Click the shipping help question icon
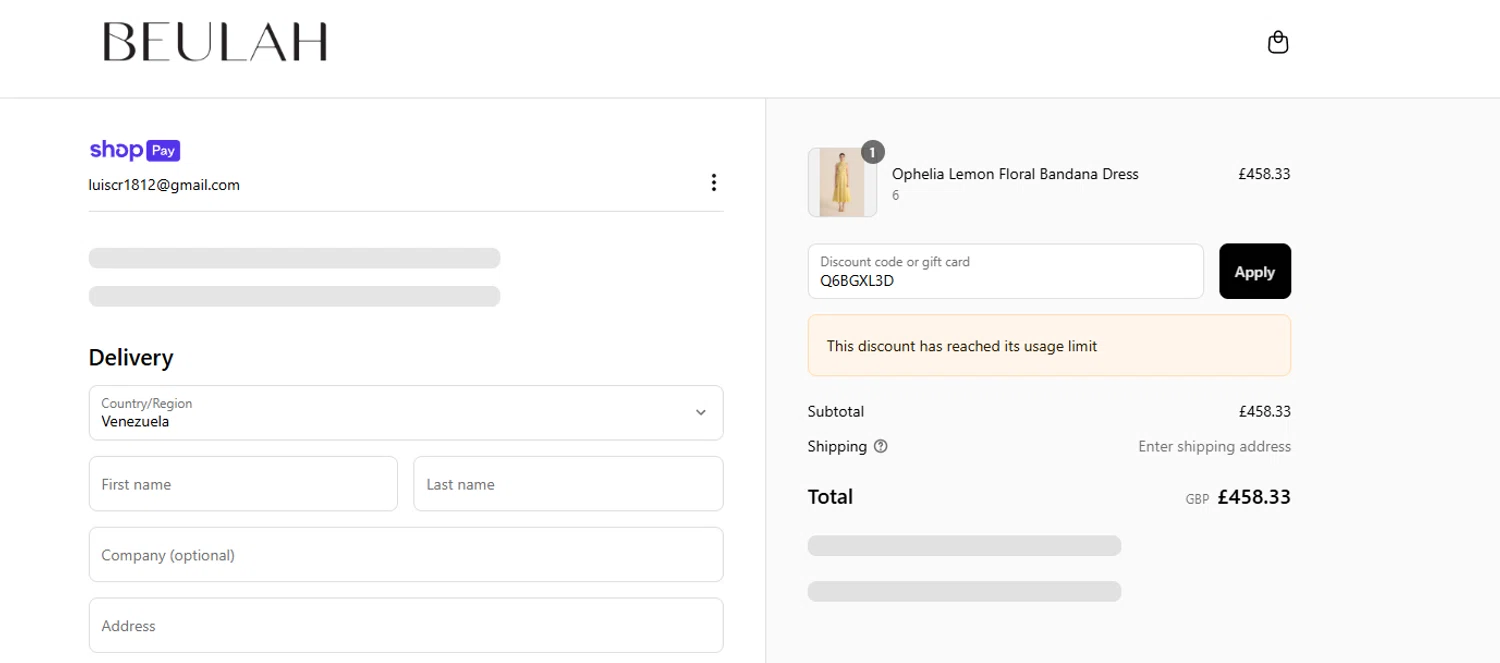Viewport: 1500px width, 663px height. pos(880,447)
